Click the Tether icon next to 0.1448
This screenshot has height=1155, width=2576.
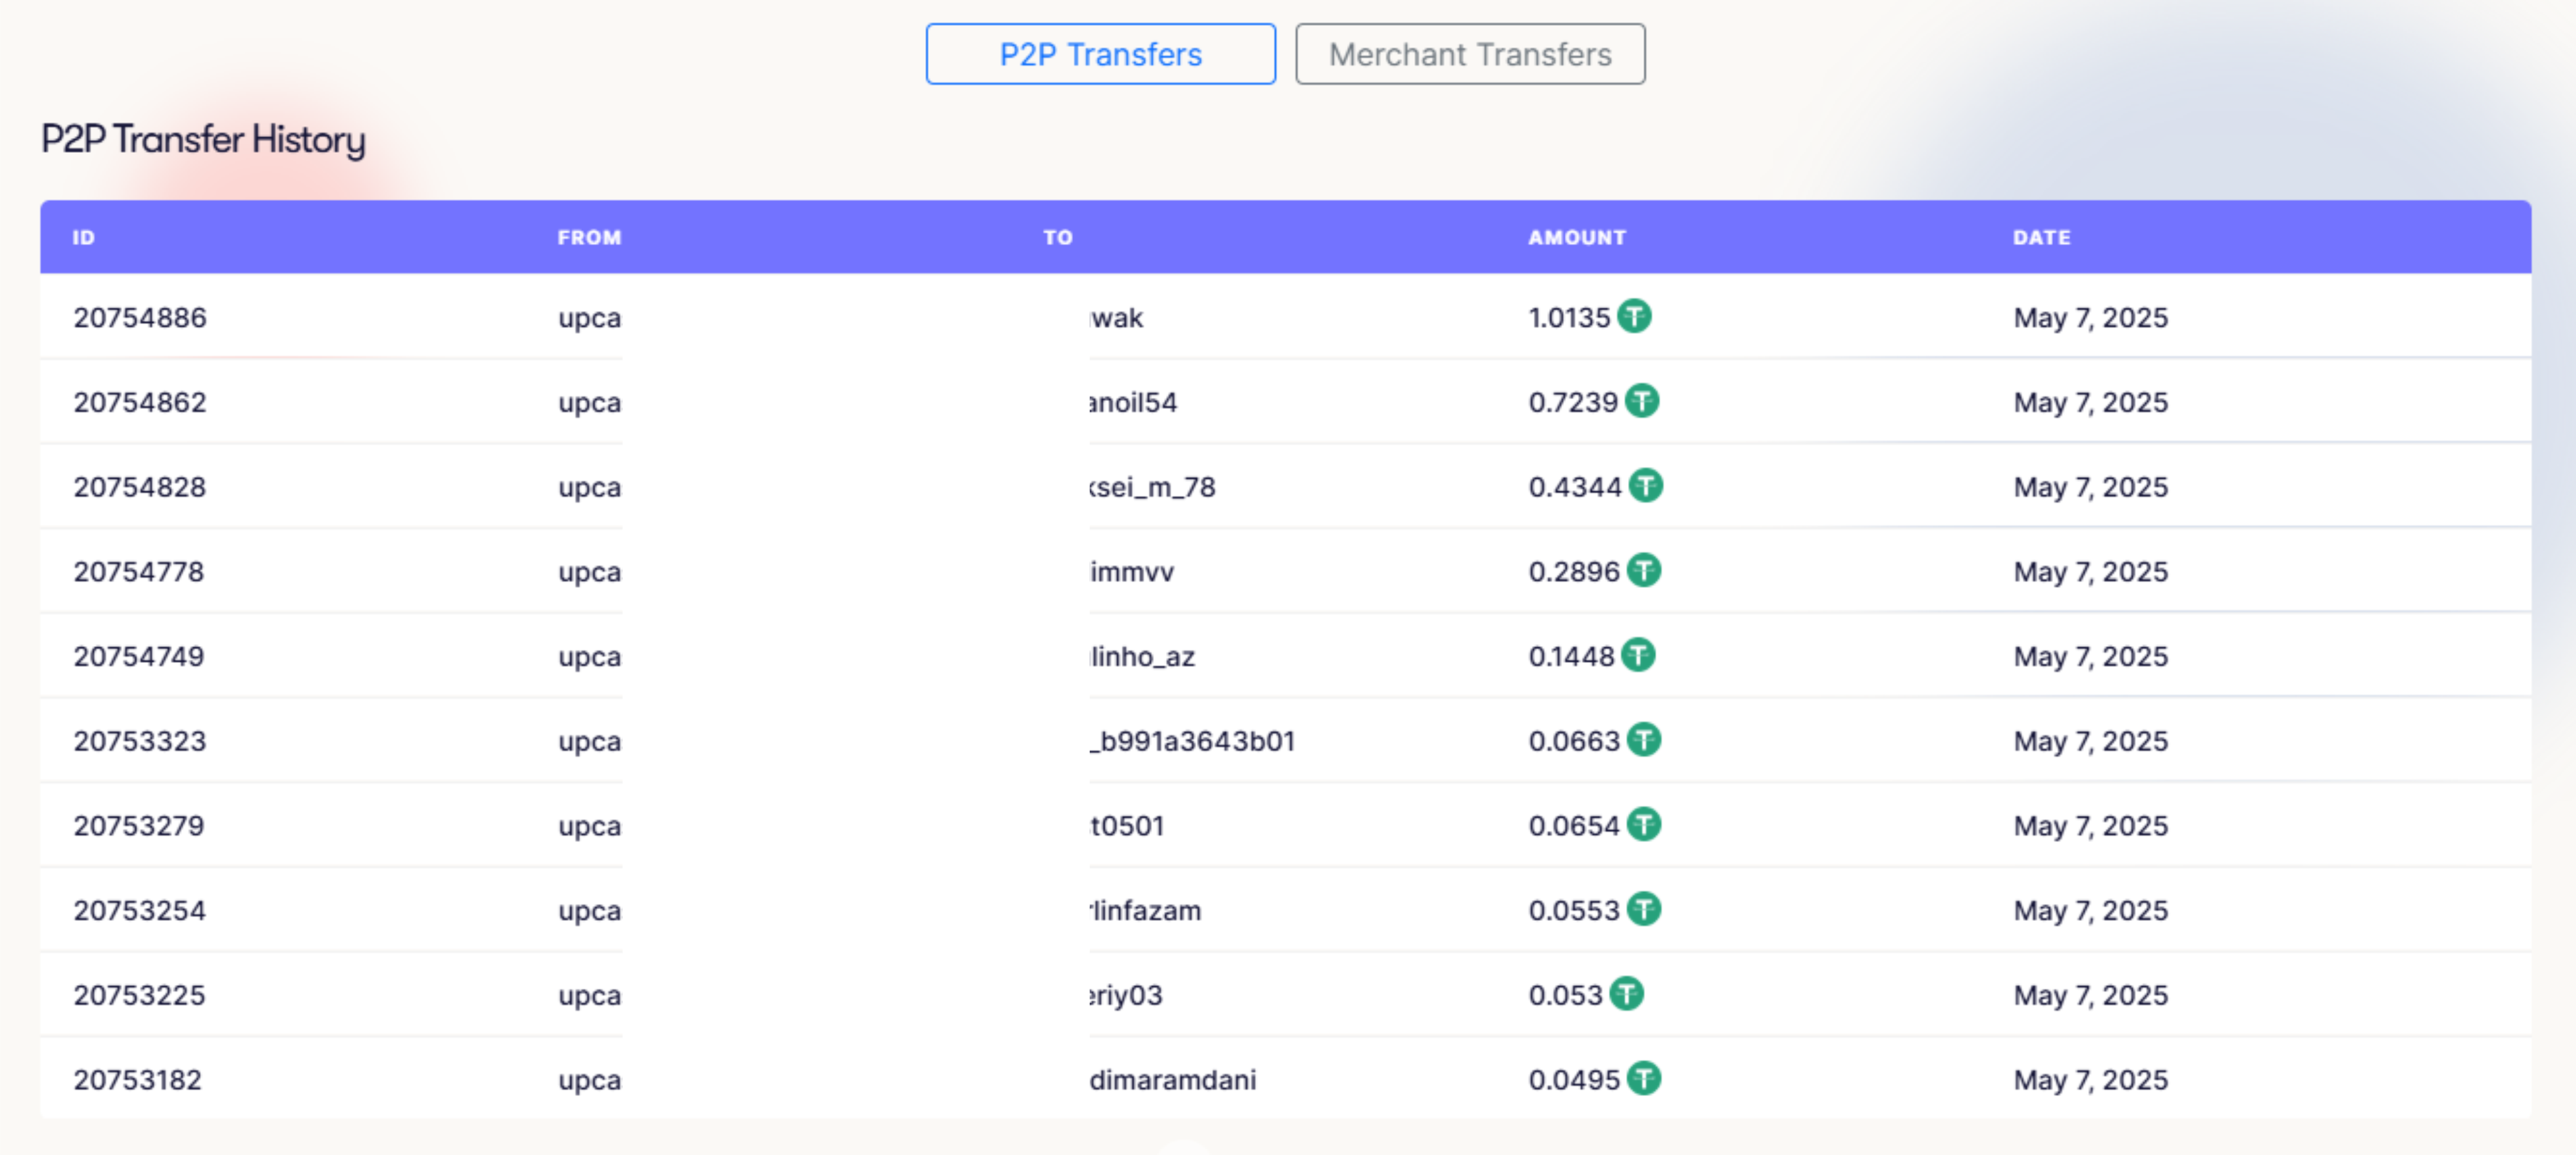1638,656
